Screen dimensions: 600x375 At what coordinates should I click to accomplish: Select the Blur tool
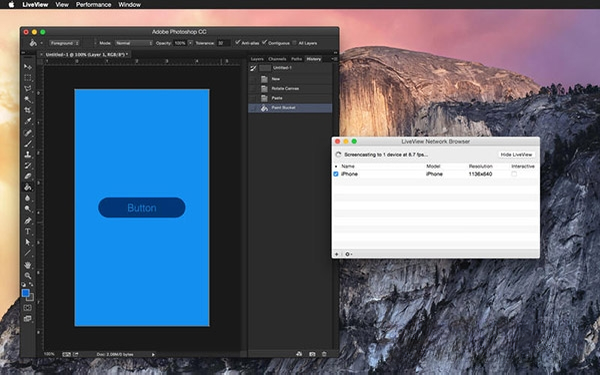pos(28,198)
